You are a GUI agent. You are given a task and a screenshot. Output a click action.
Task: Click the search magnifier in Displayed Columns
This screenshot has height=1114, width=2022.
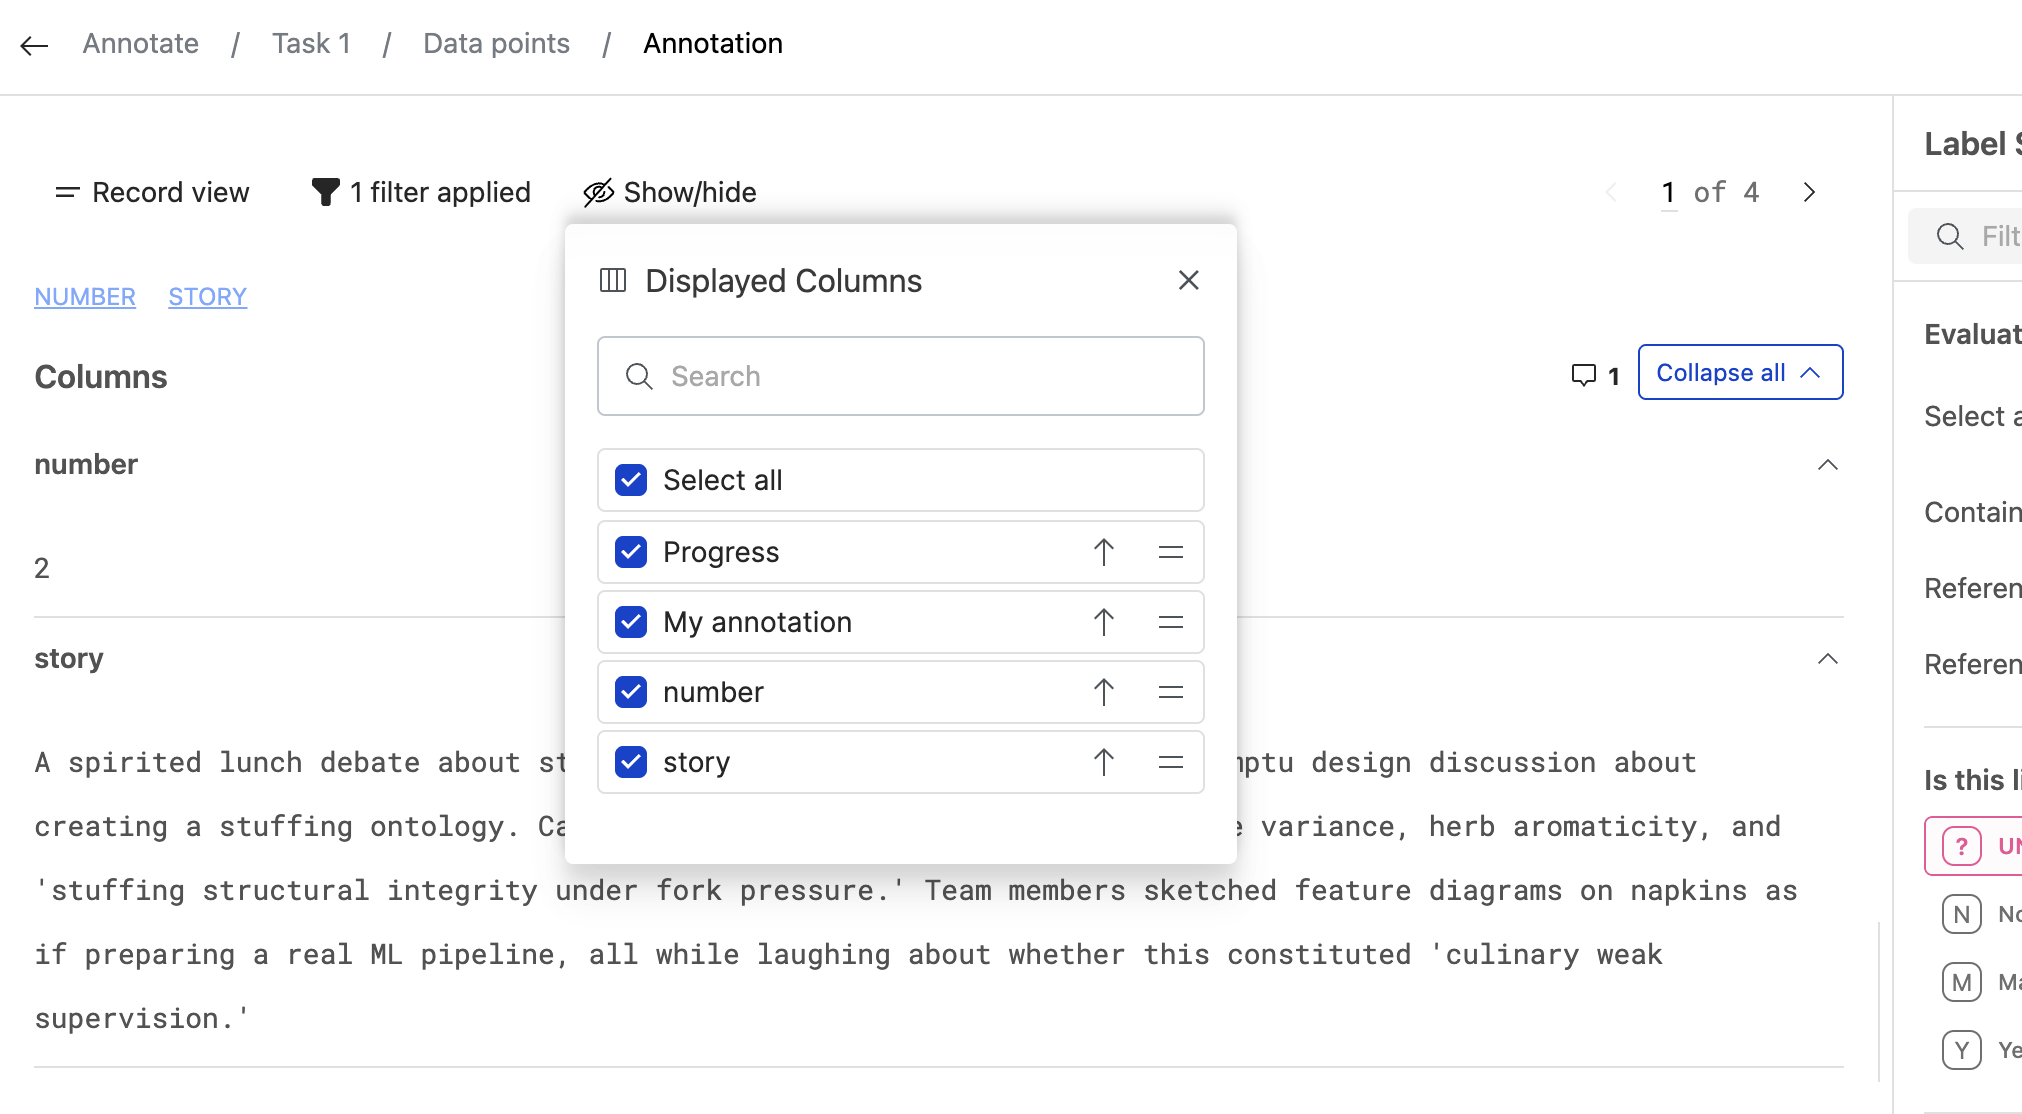(639, 376)
